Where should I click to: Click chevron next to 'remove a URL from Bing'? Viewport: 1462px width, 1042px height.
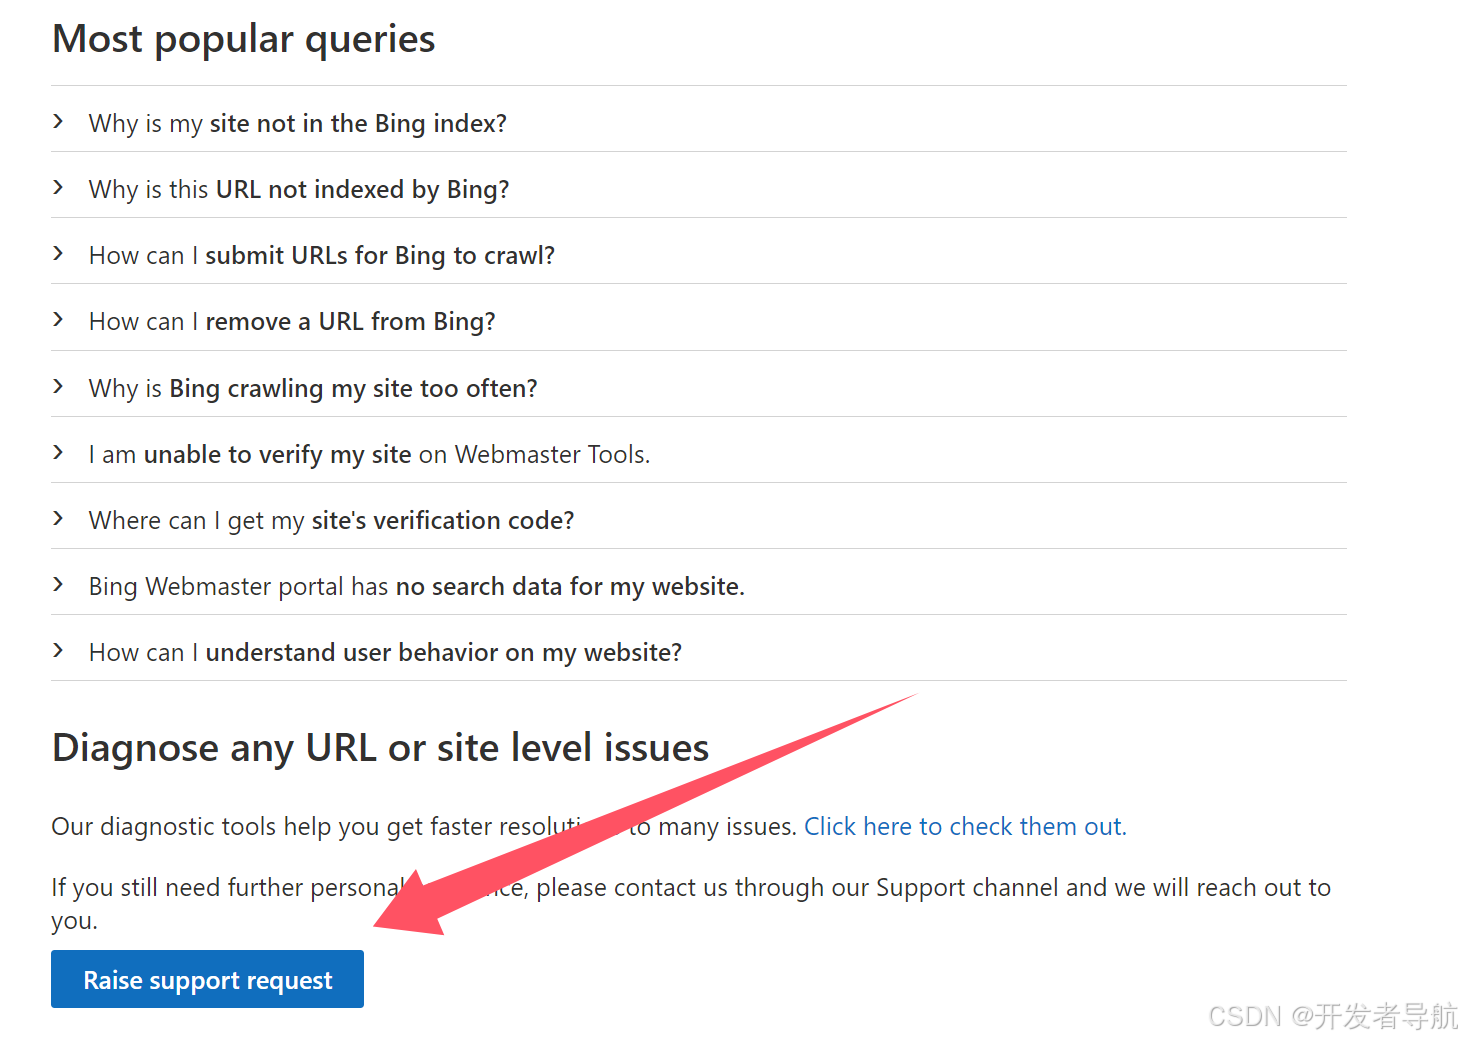(59, 320)
